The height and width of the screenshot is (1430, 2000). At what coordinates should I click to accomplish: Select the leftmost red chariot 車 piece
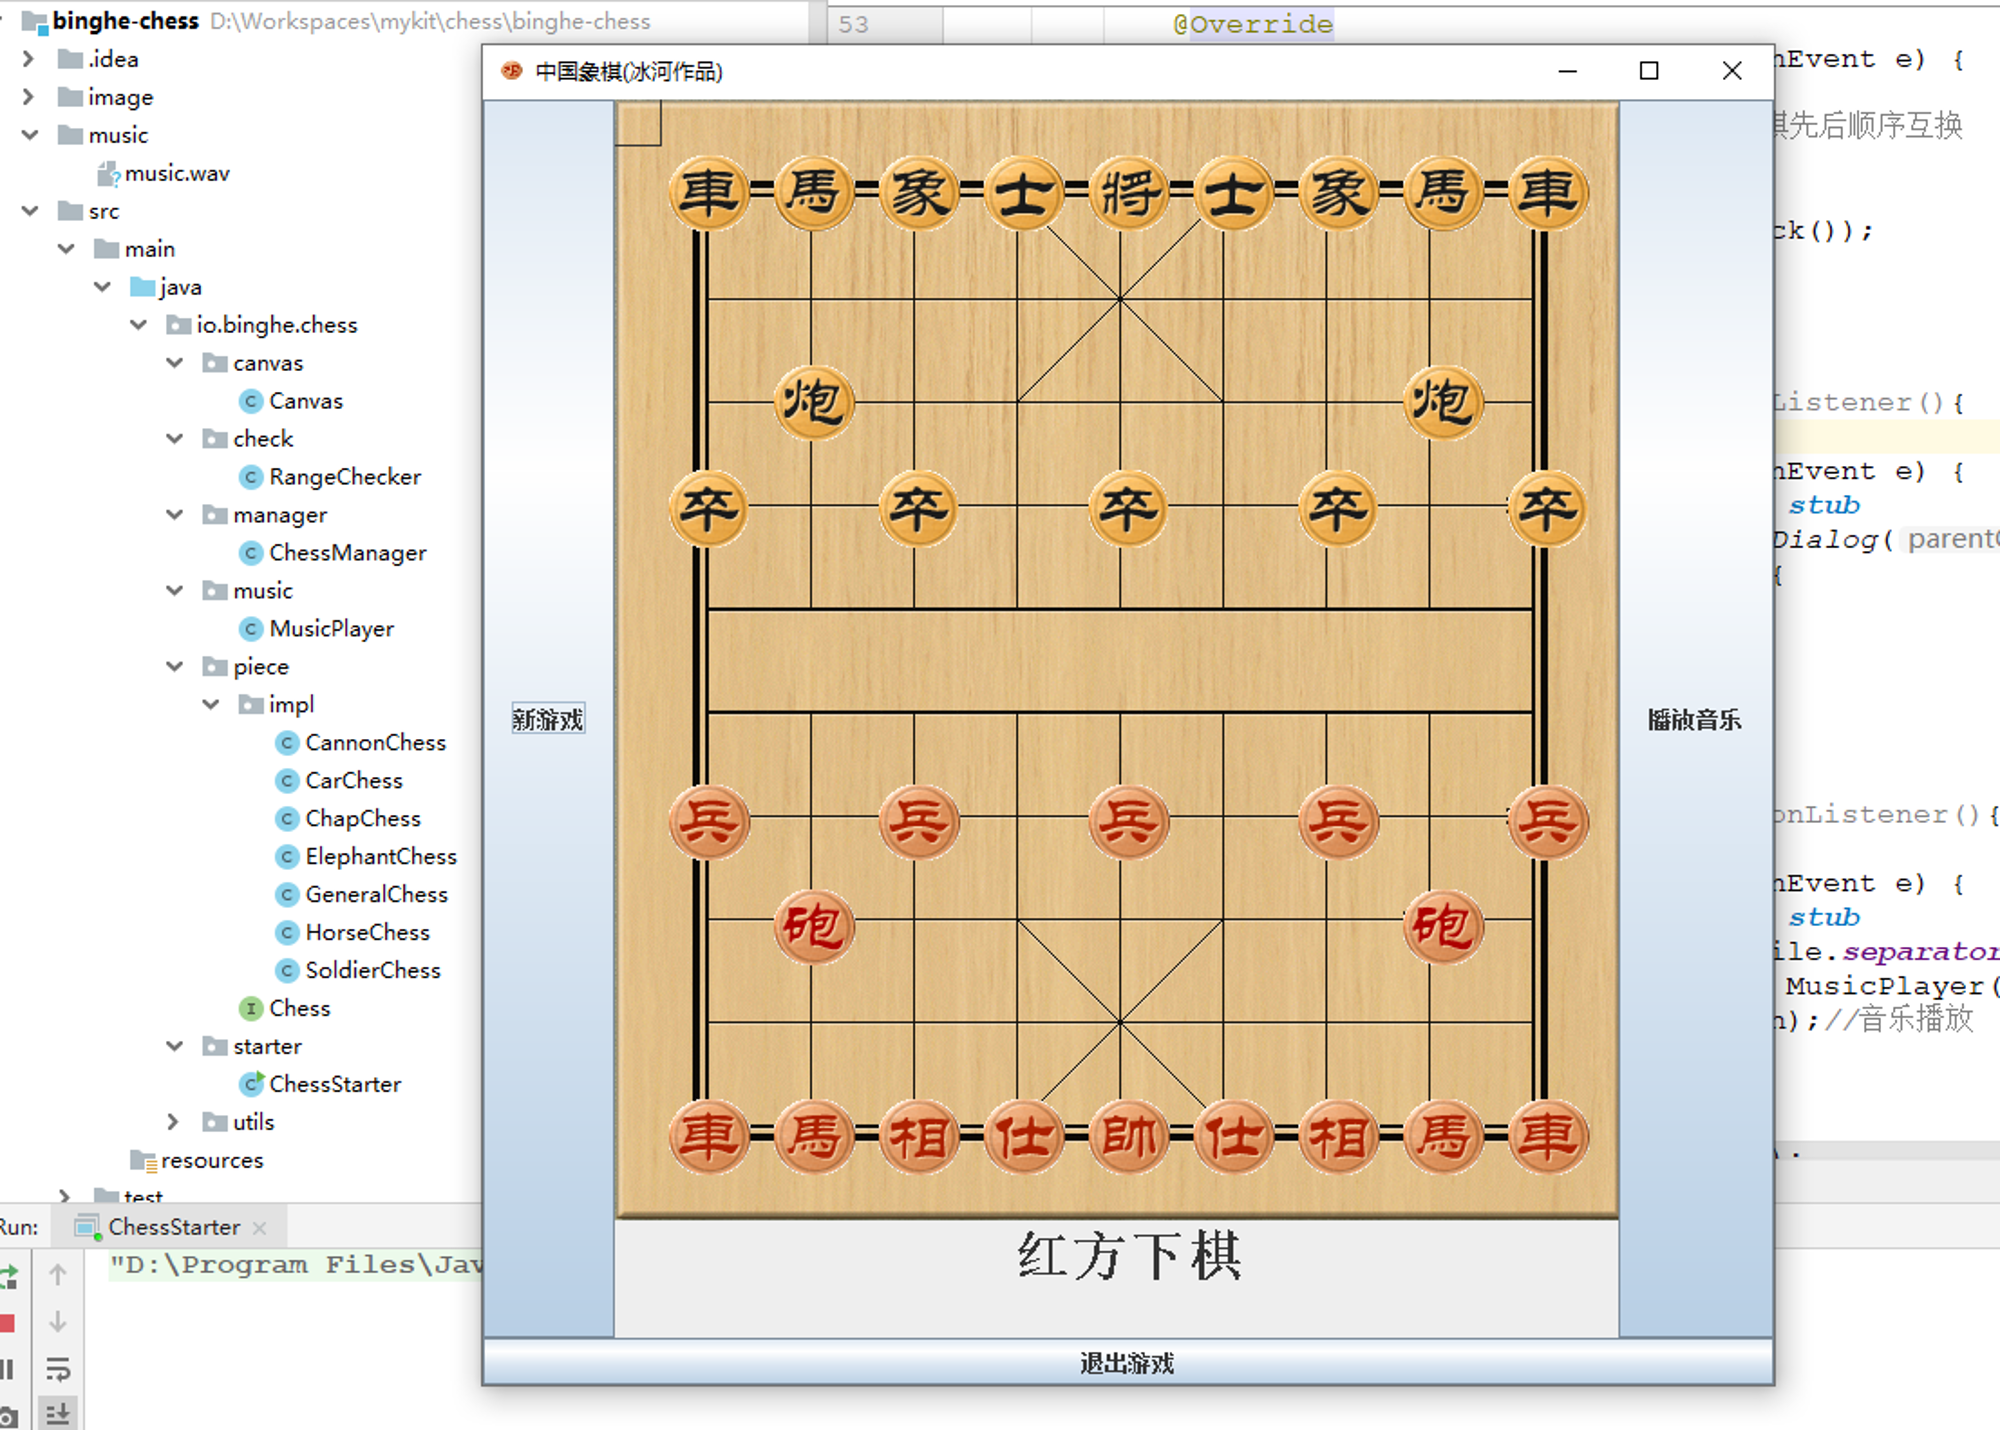coord(708,1136)
